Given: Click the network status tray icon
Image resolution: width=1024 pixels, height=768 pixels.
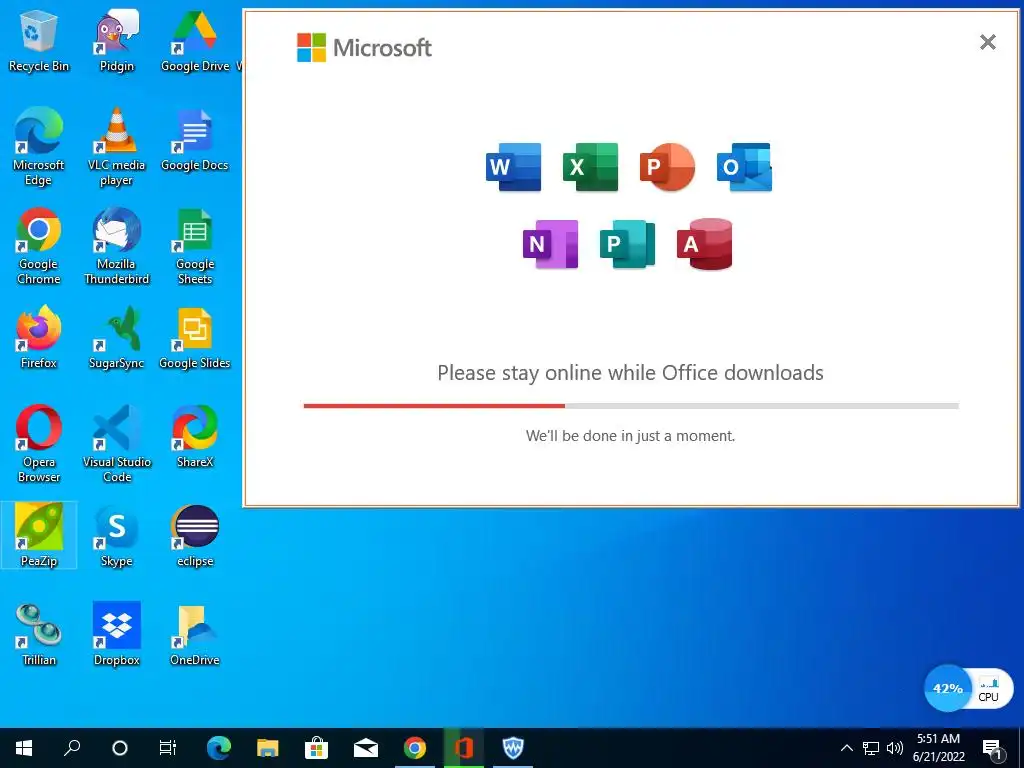Looking at the screenshot, I should tap(871, 748).
